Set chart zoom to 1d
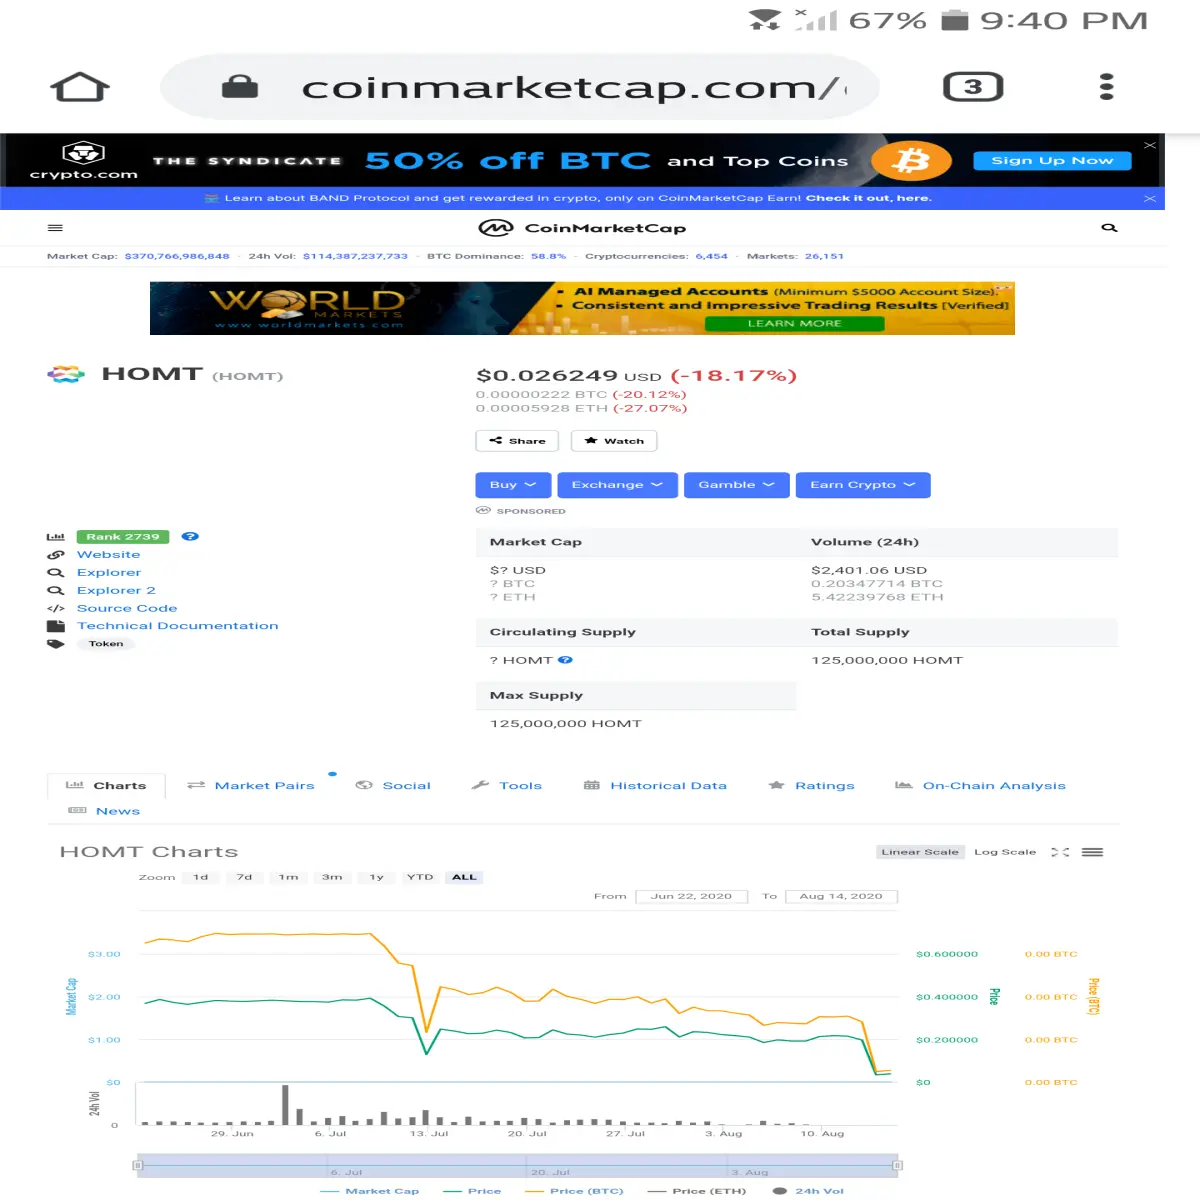The width and height of the screenshot is (1200, 1200). (201, 877)
